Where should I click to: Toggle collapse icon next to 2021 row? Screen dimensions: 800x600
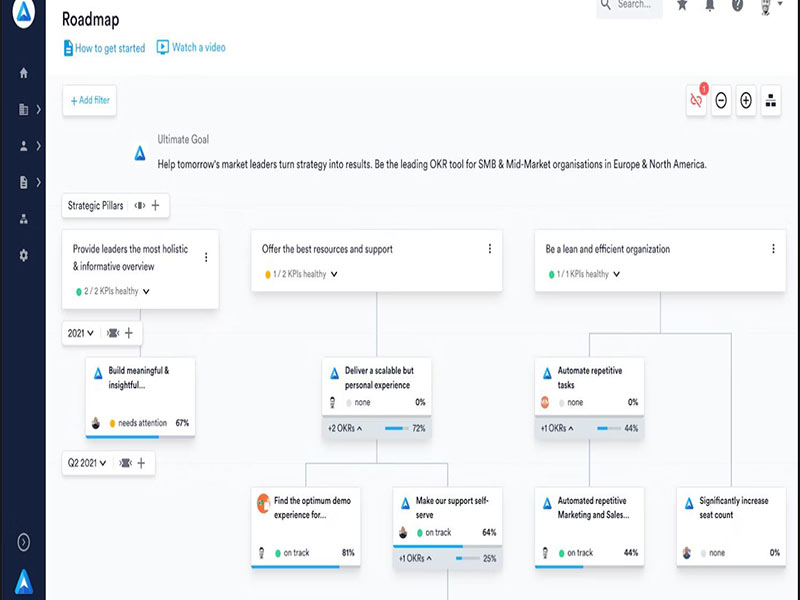click(x=112, y=333)
